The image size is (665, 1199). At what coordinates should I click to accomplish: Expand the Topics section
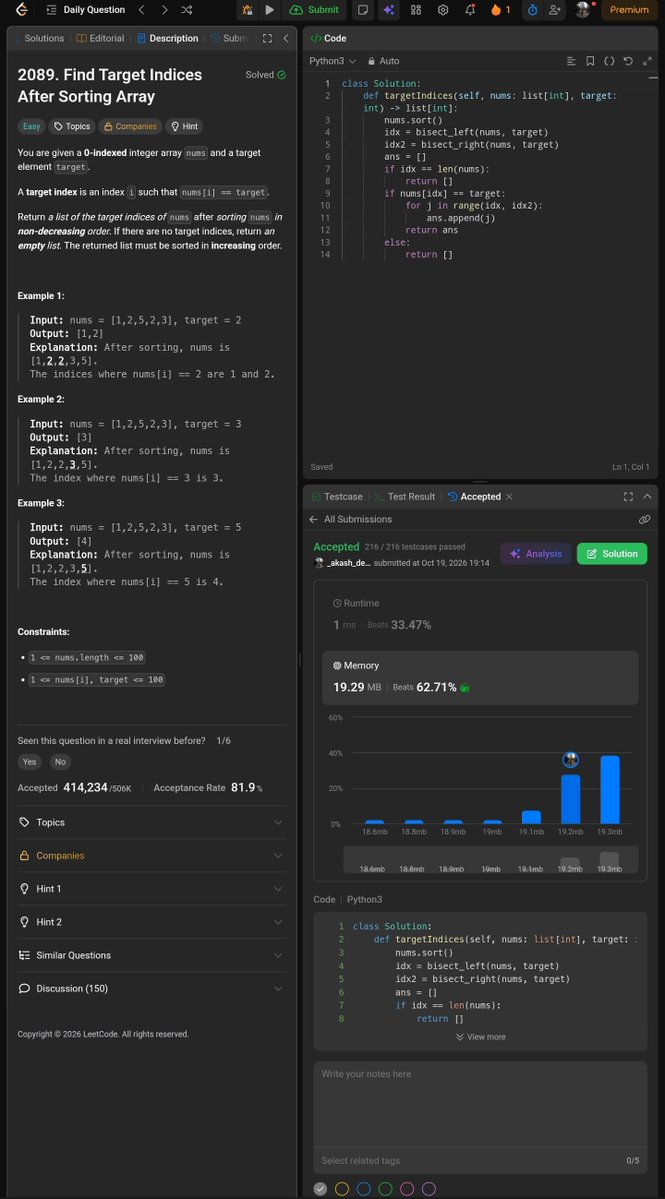151,822
